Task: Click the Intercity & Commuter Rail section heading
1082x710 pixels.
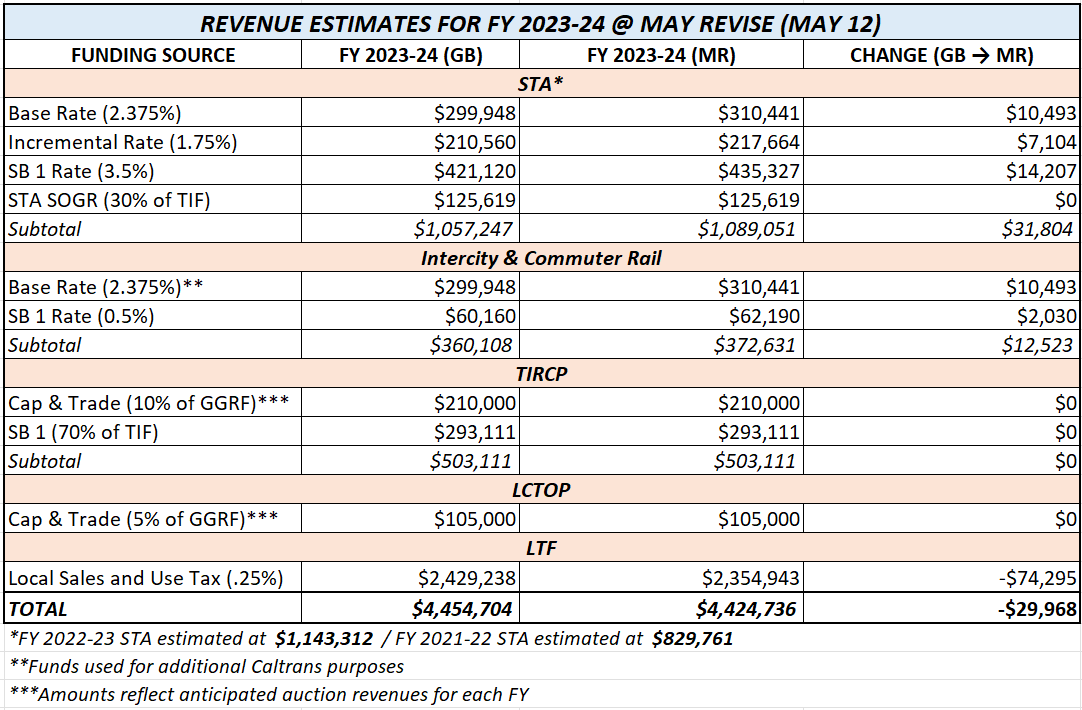Action: pyautogui.click(x=540, y=258)
